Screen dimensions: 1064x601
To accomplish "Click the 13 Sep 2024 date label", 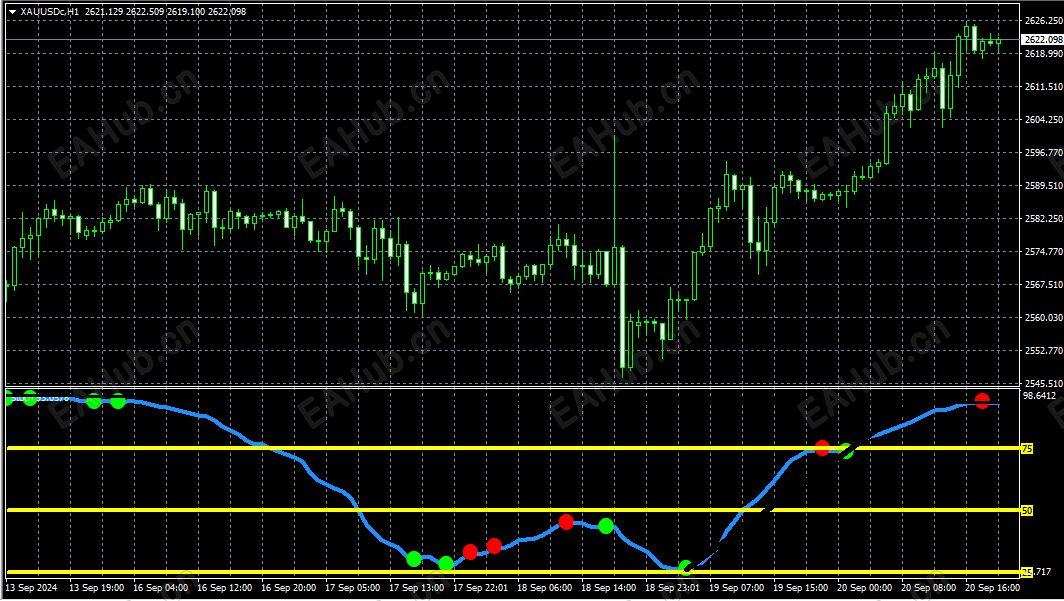I will point(31,587).
